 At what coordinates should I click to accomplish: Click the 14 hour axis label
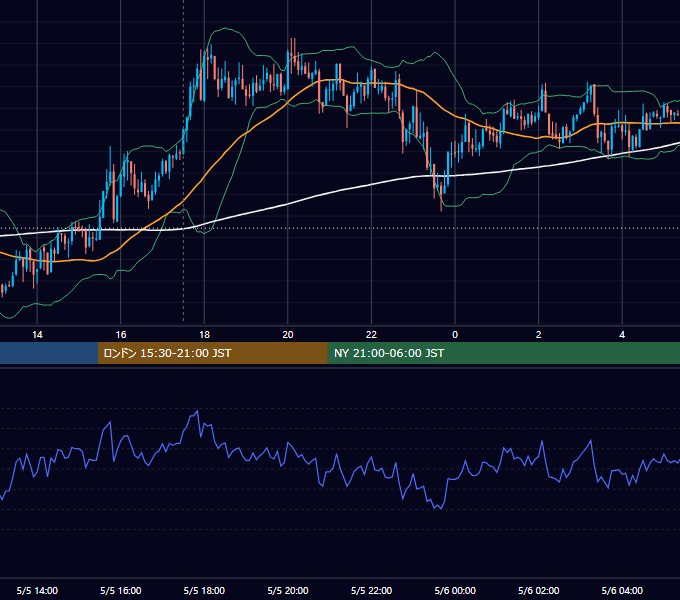(x=37, y=335)
